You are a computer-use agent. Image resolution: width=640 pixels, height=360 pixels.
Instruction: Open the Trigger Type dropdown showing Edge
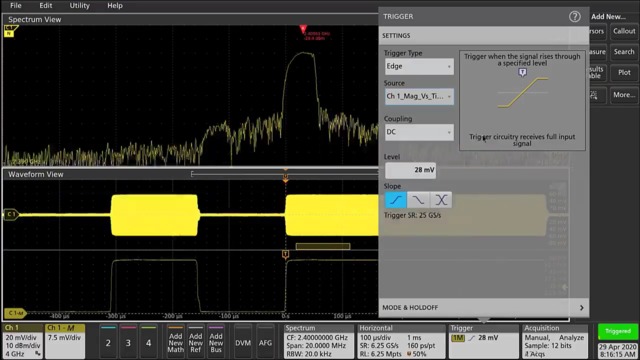419,66
